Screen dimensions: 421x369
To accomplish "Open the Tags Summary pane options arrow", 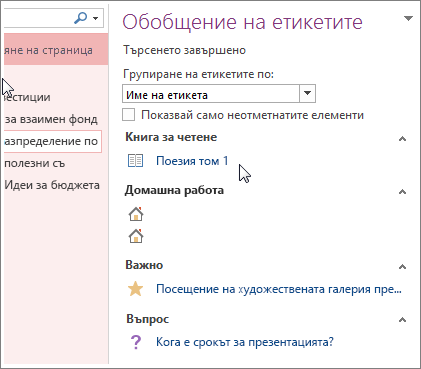I will click(x=408, y=18).
